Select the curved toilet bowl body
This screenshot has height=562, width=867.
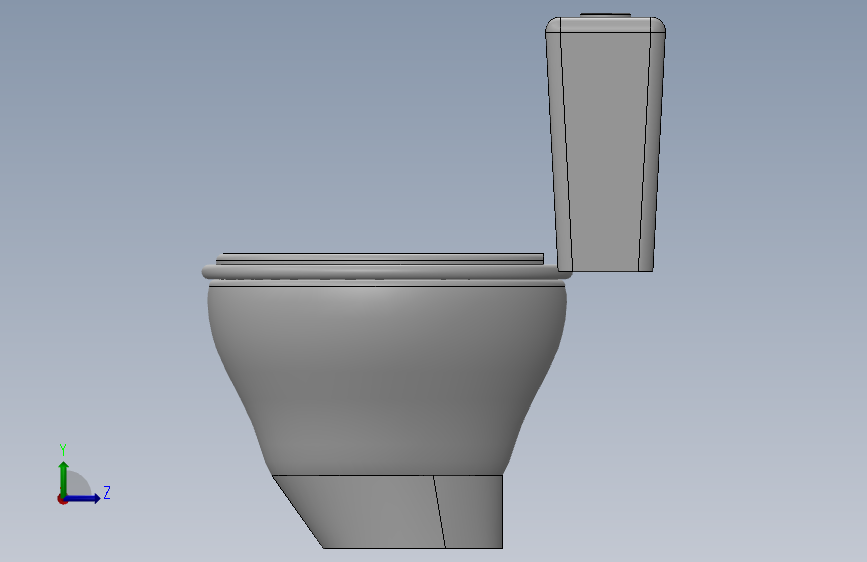[x=387, y=379]
